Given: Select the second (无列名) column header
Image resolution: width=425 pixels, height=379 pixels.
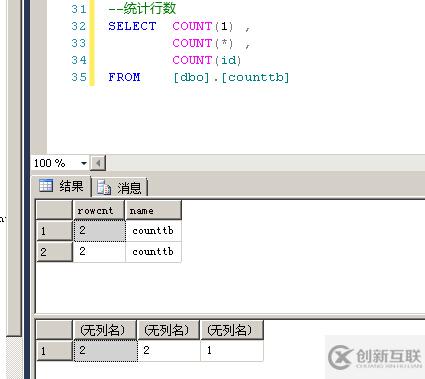Looking at the screenshot, I should [168, 330].
